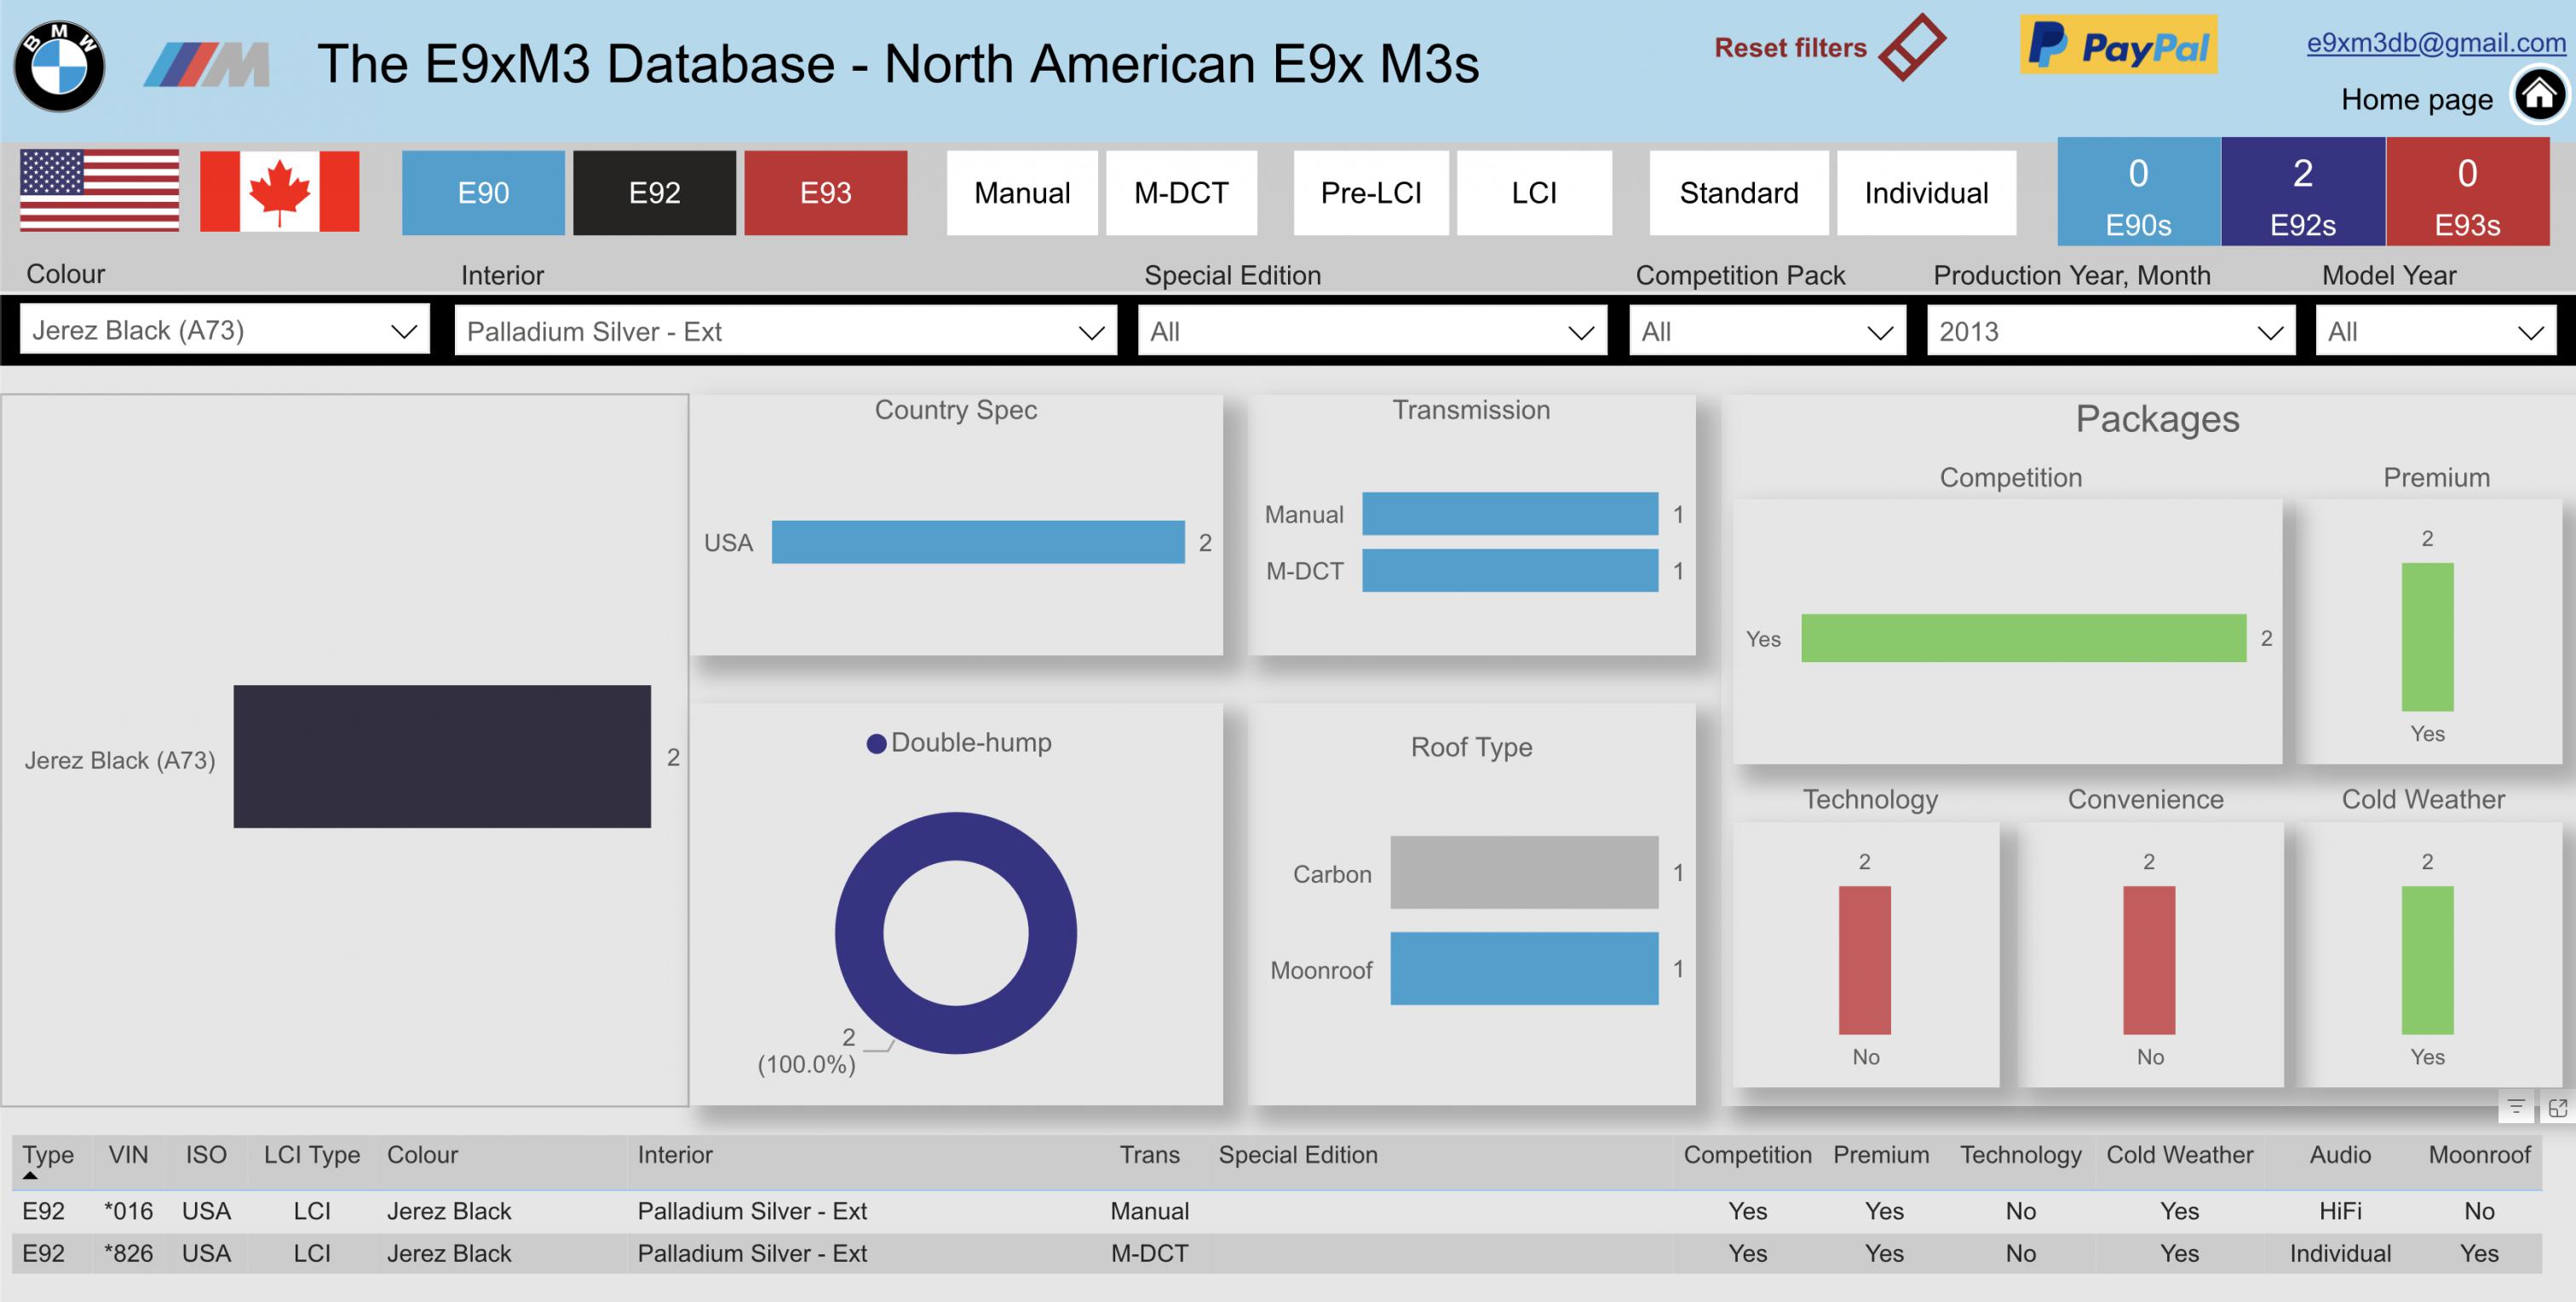
Task: Toggle the Manual transmission filter
Action: pyautogui.click(x=1022, y=193)
